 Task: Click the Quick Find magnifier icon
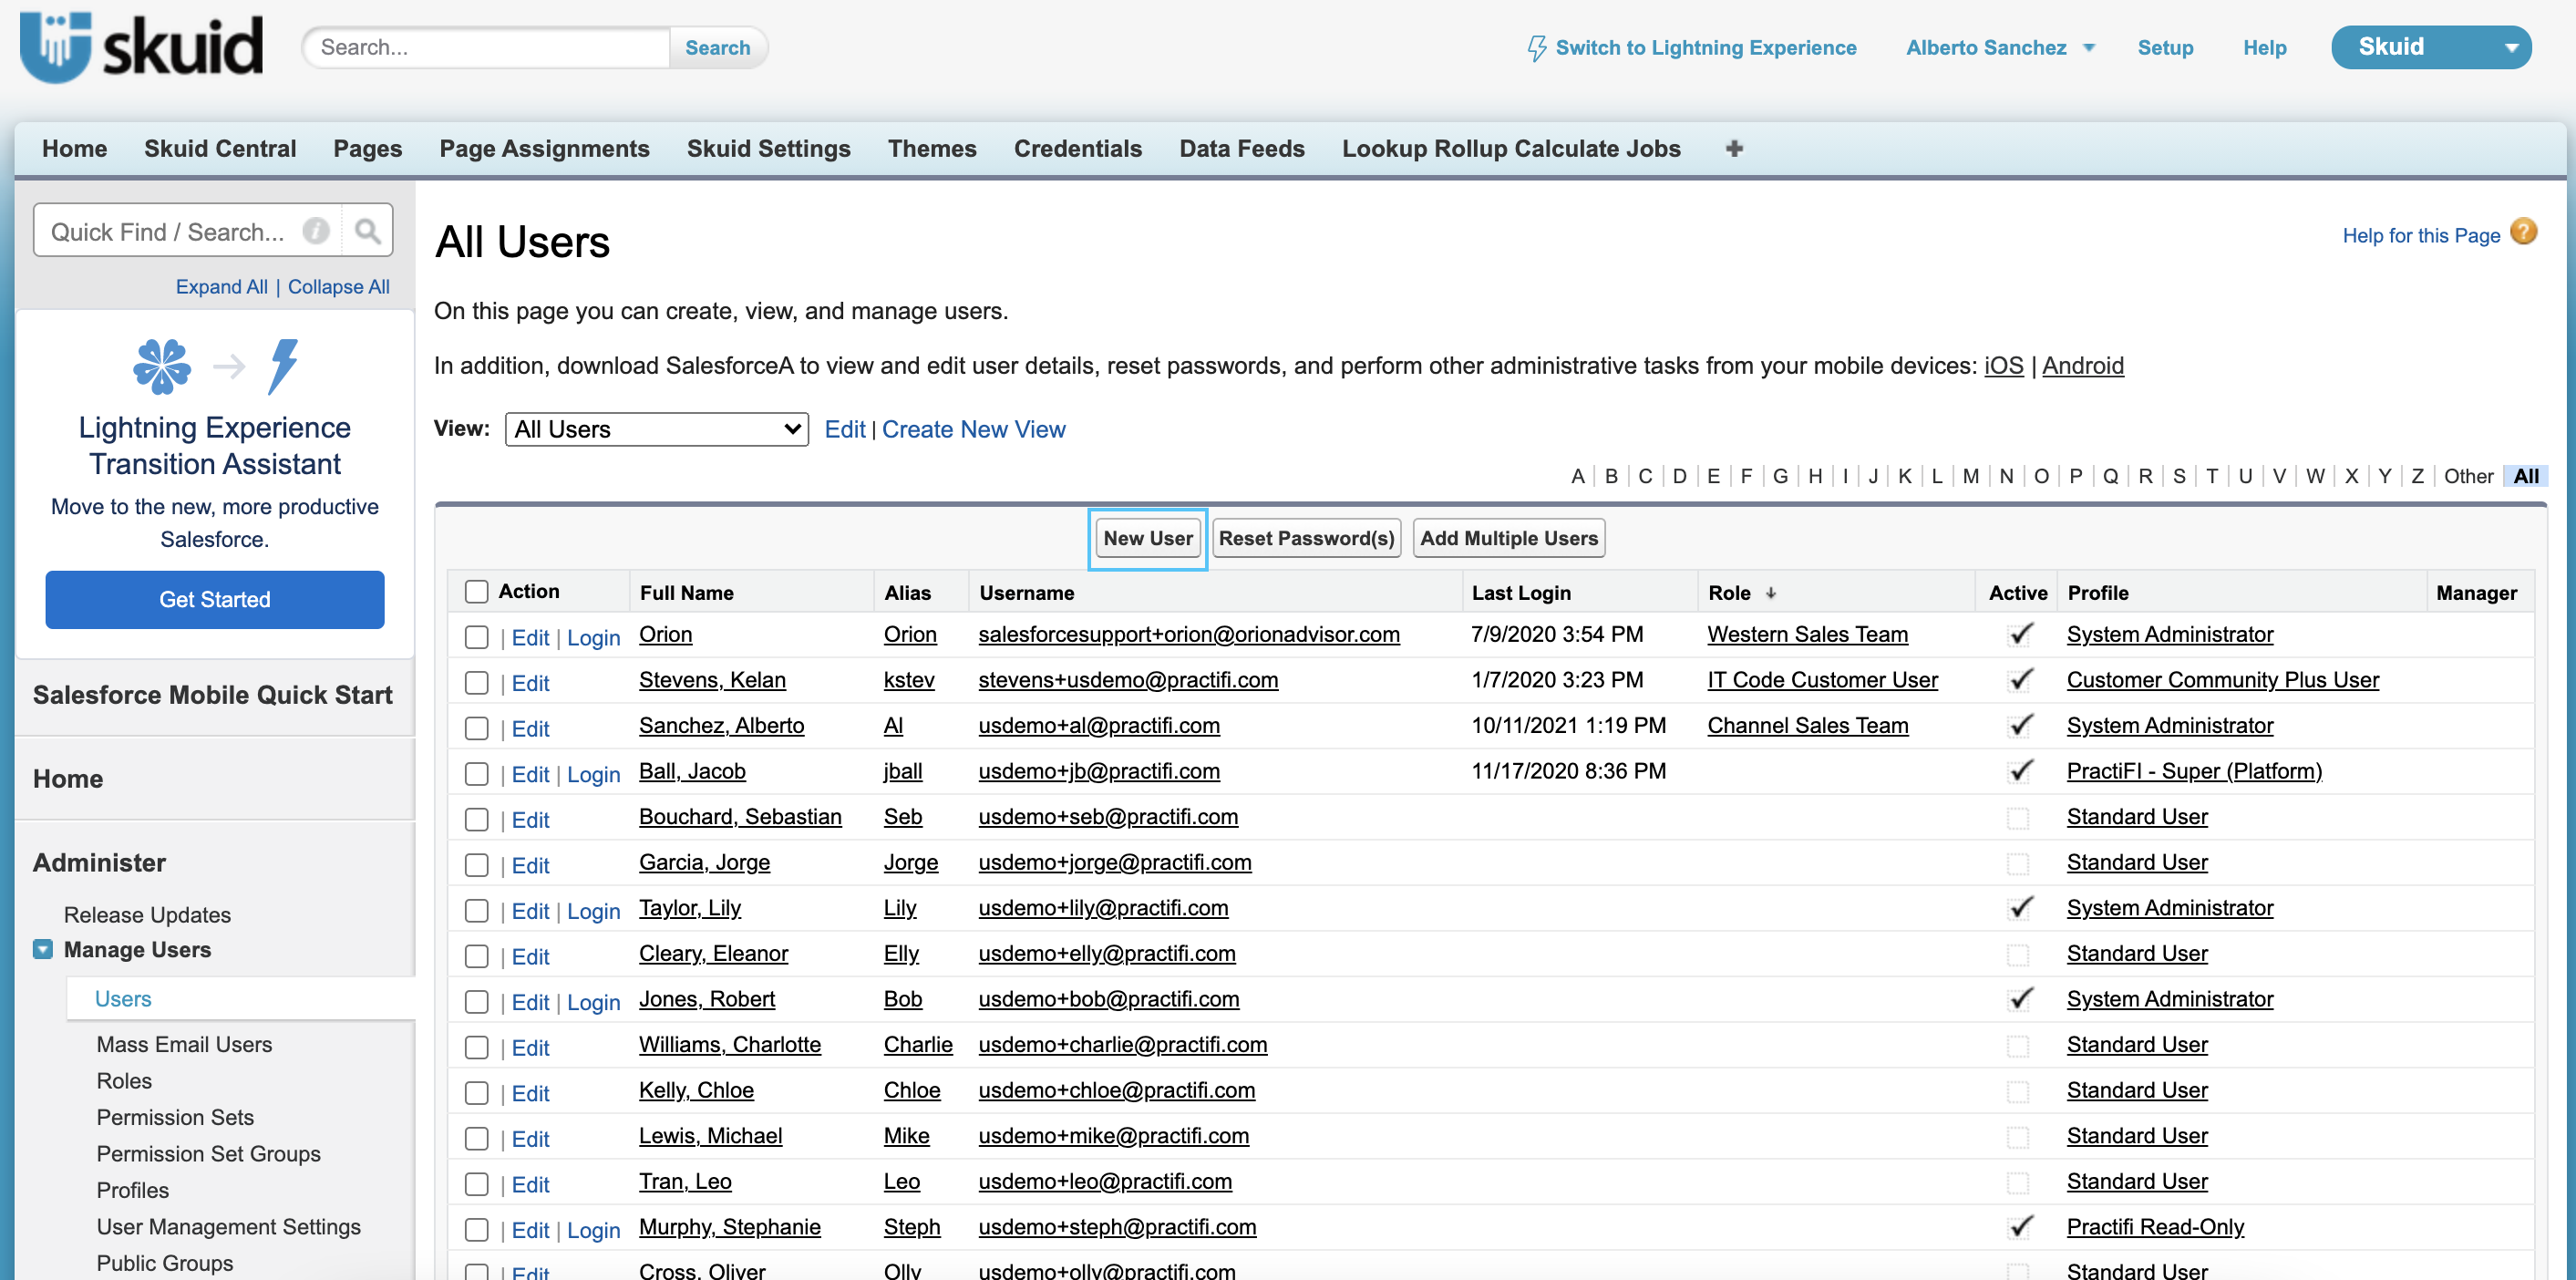(367, 231)
